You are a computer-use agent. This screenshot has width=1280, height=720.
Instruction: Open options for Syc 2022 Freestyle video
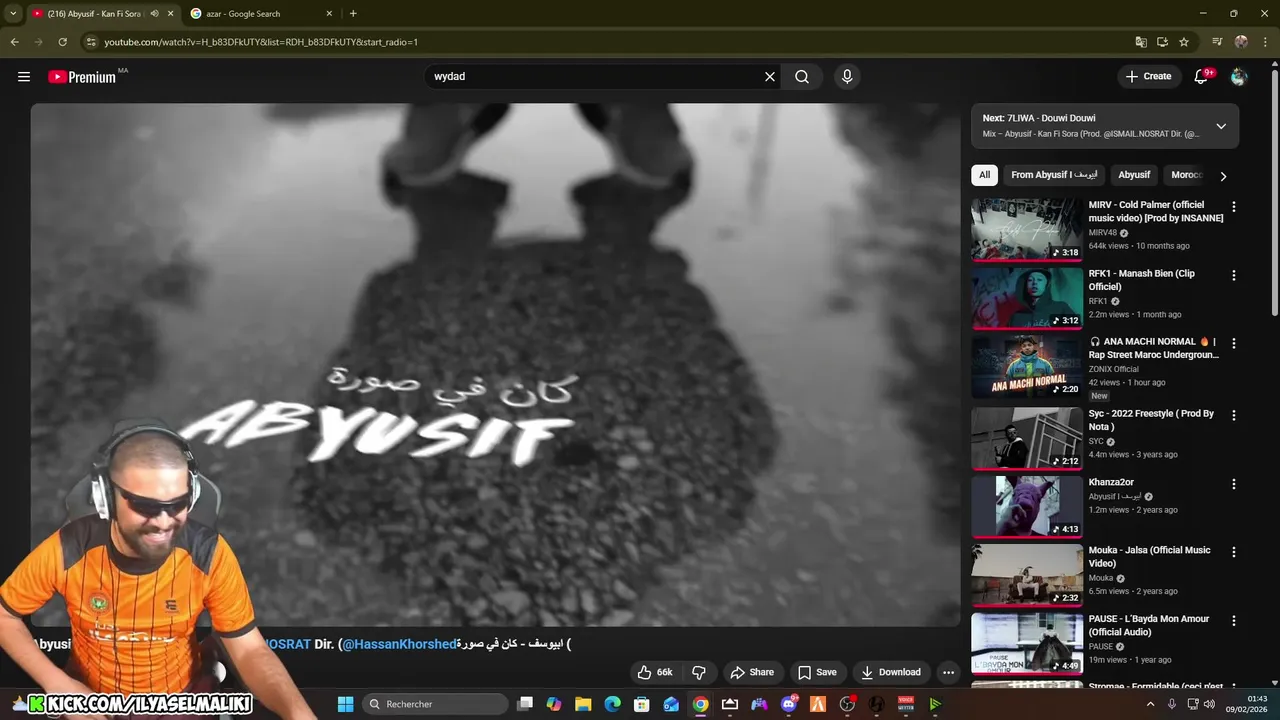tap(1233, 415)
